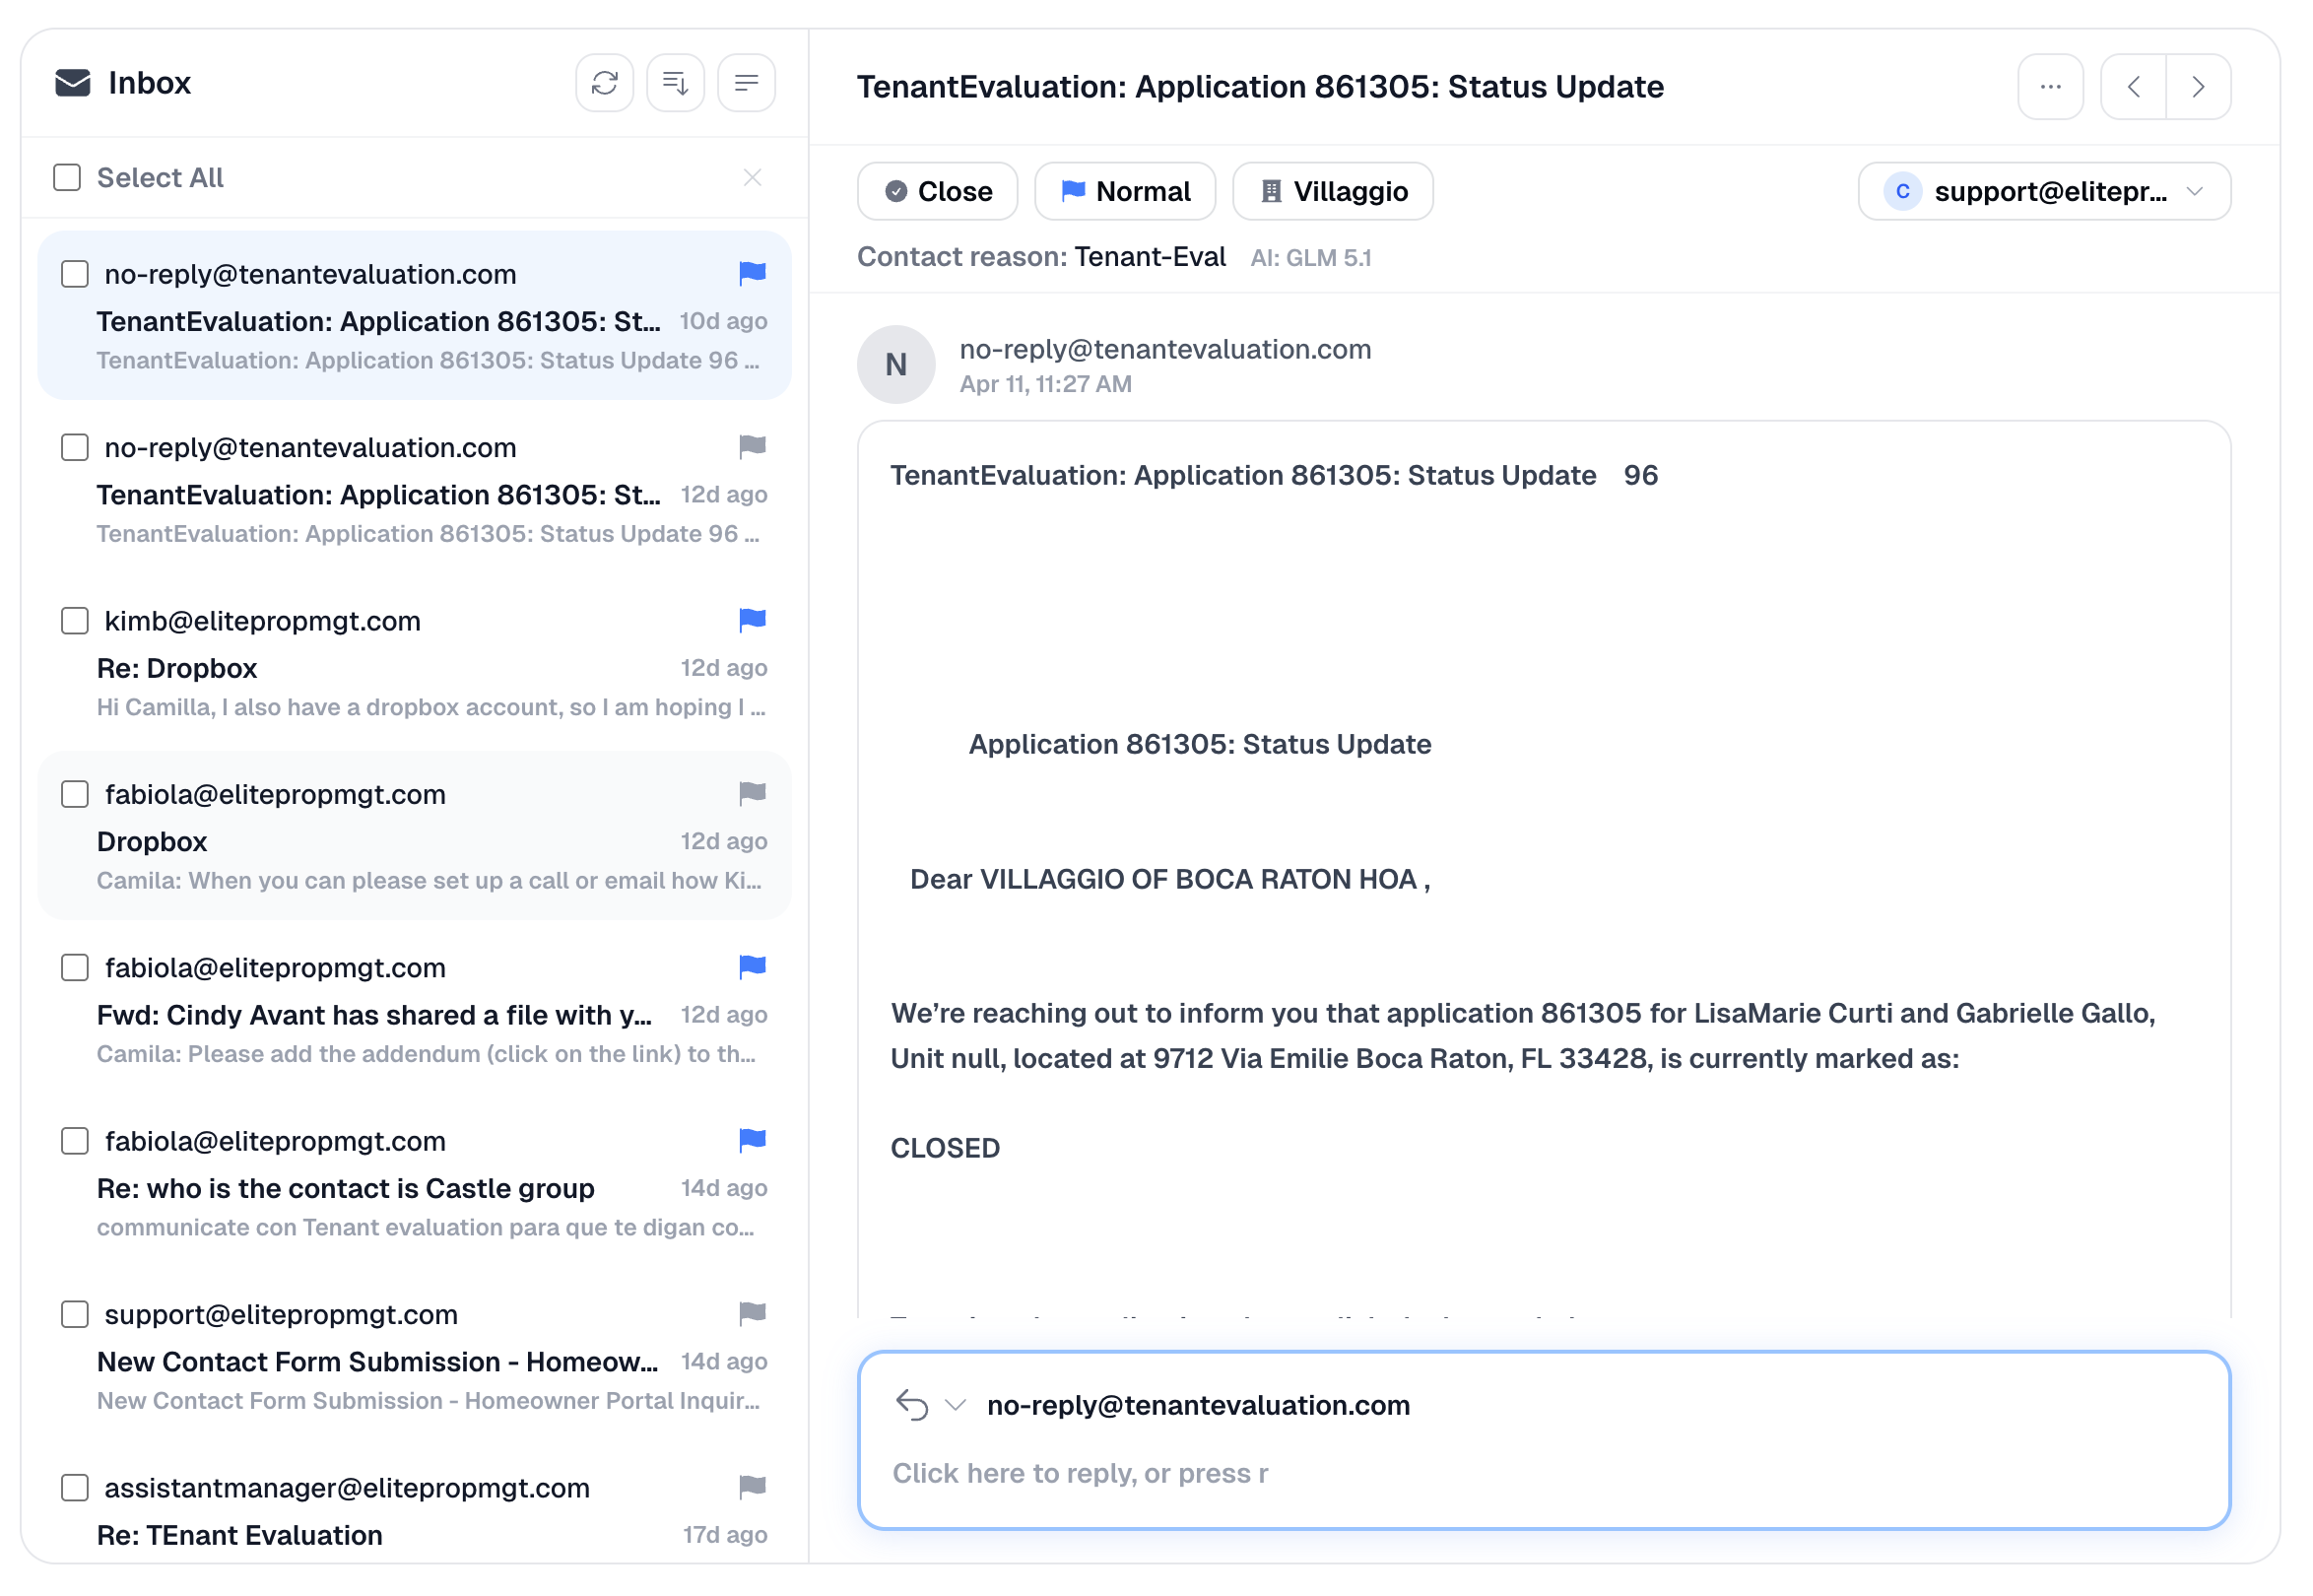The height and width of the screenshot is (1596, 2313).
Task: Select checkbox for assistantmanager@elitepropmgt.com email
Action: [75, 1488]
